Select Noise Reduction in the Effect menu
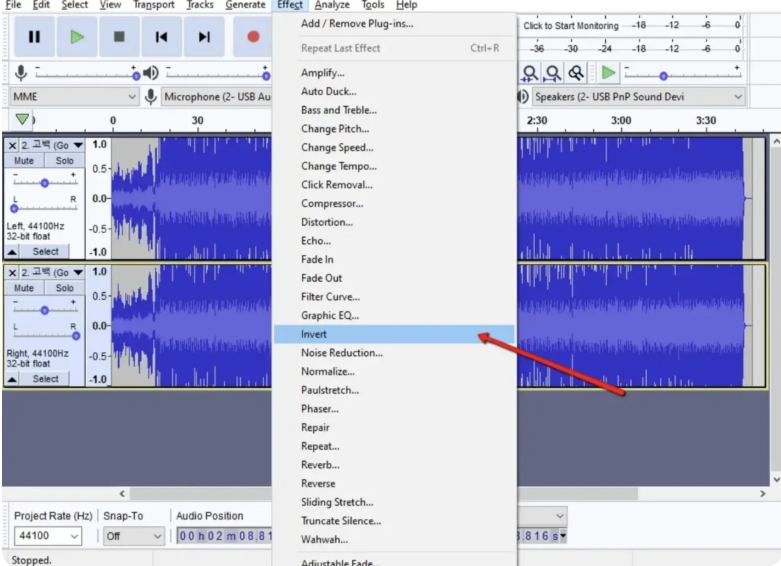 pos(341,353)
